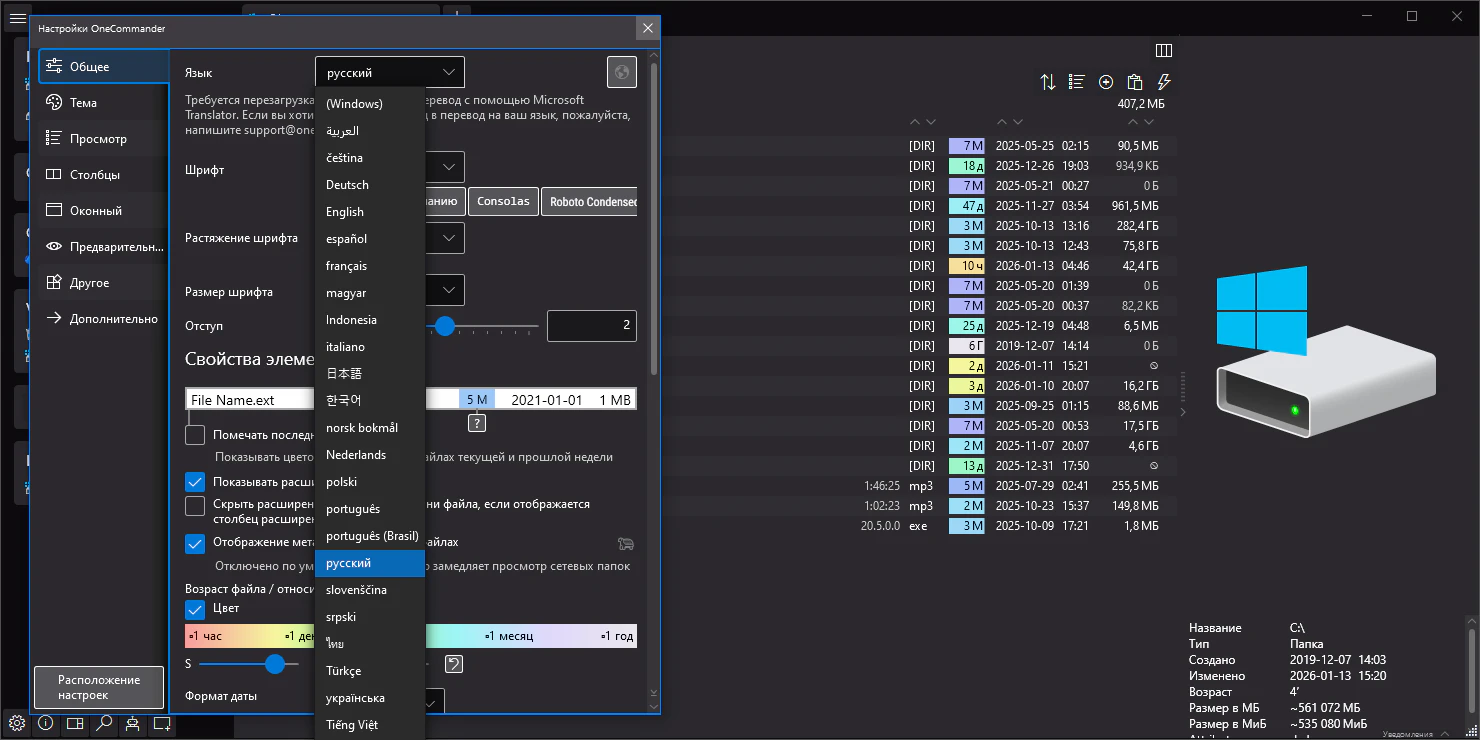Enable the Помечать последние checkbox
Screen dimensions: 1480x740
click(x=195, y=435)
